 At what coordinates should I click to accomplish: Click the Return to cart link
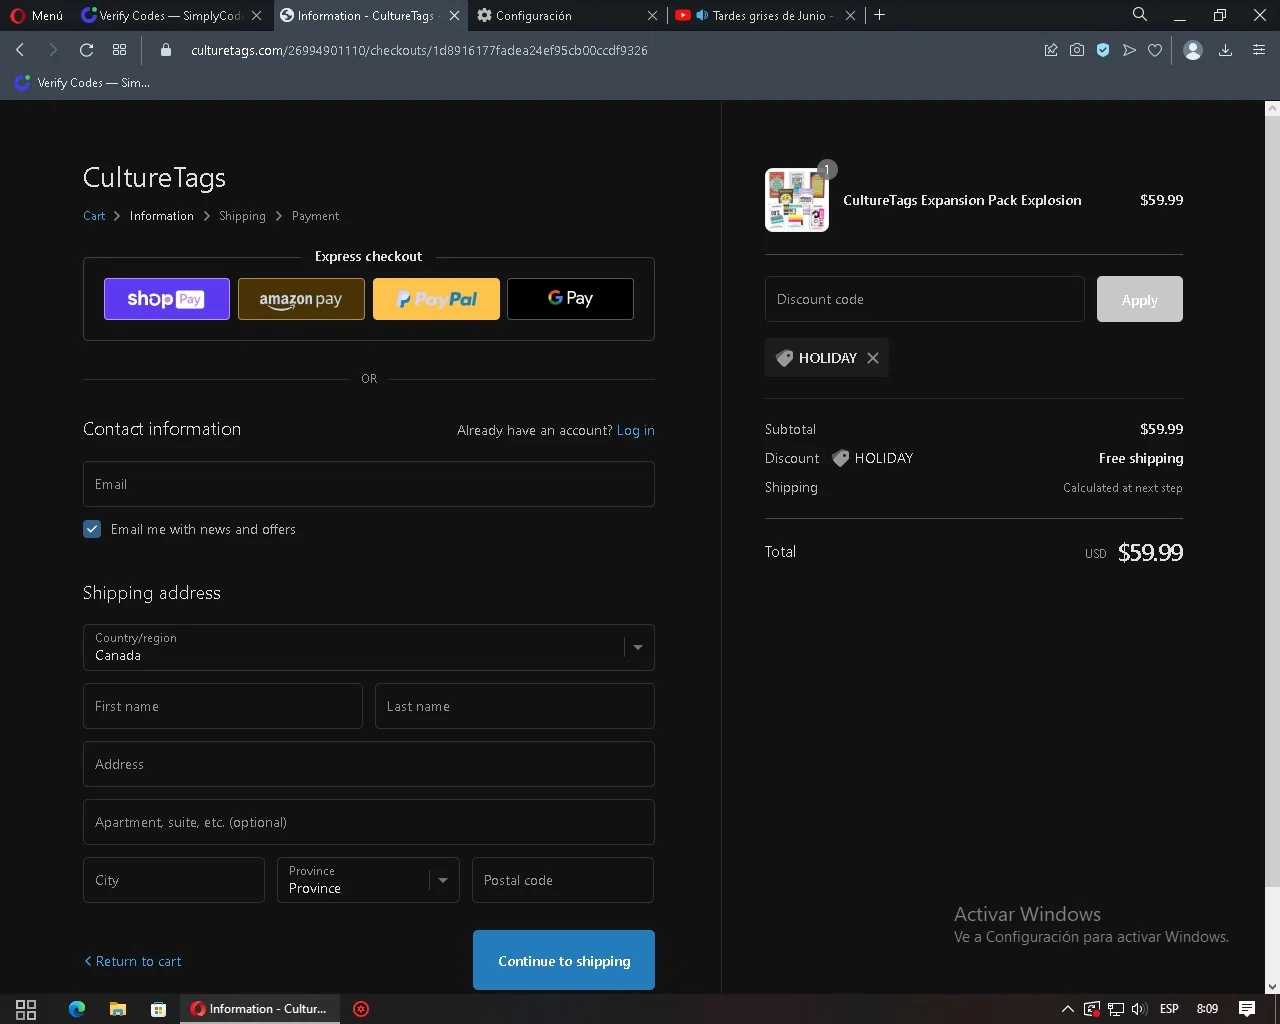[133, 961]
